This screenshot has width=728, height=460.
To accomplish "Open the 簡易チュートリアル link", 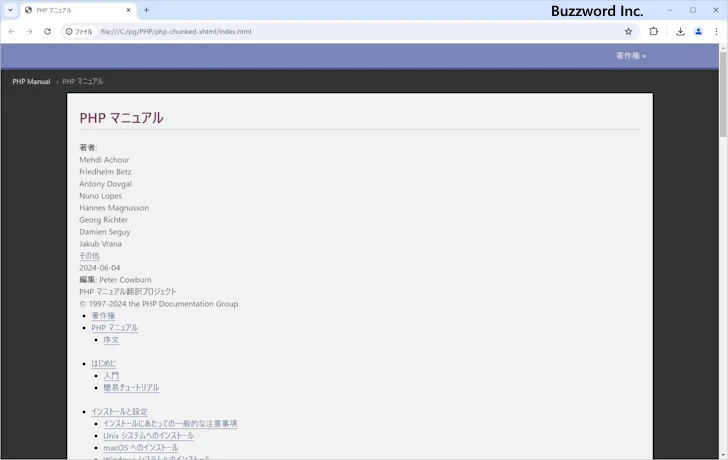I will [x=131, y=388].
